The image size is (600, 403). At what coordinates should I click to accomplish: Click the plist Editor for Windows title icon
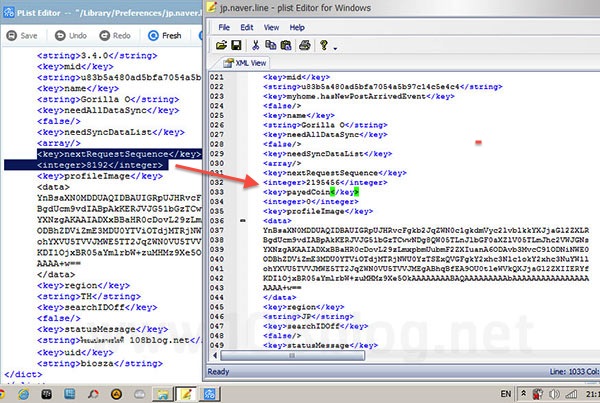[x=212, y=7]
